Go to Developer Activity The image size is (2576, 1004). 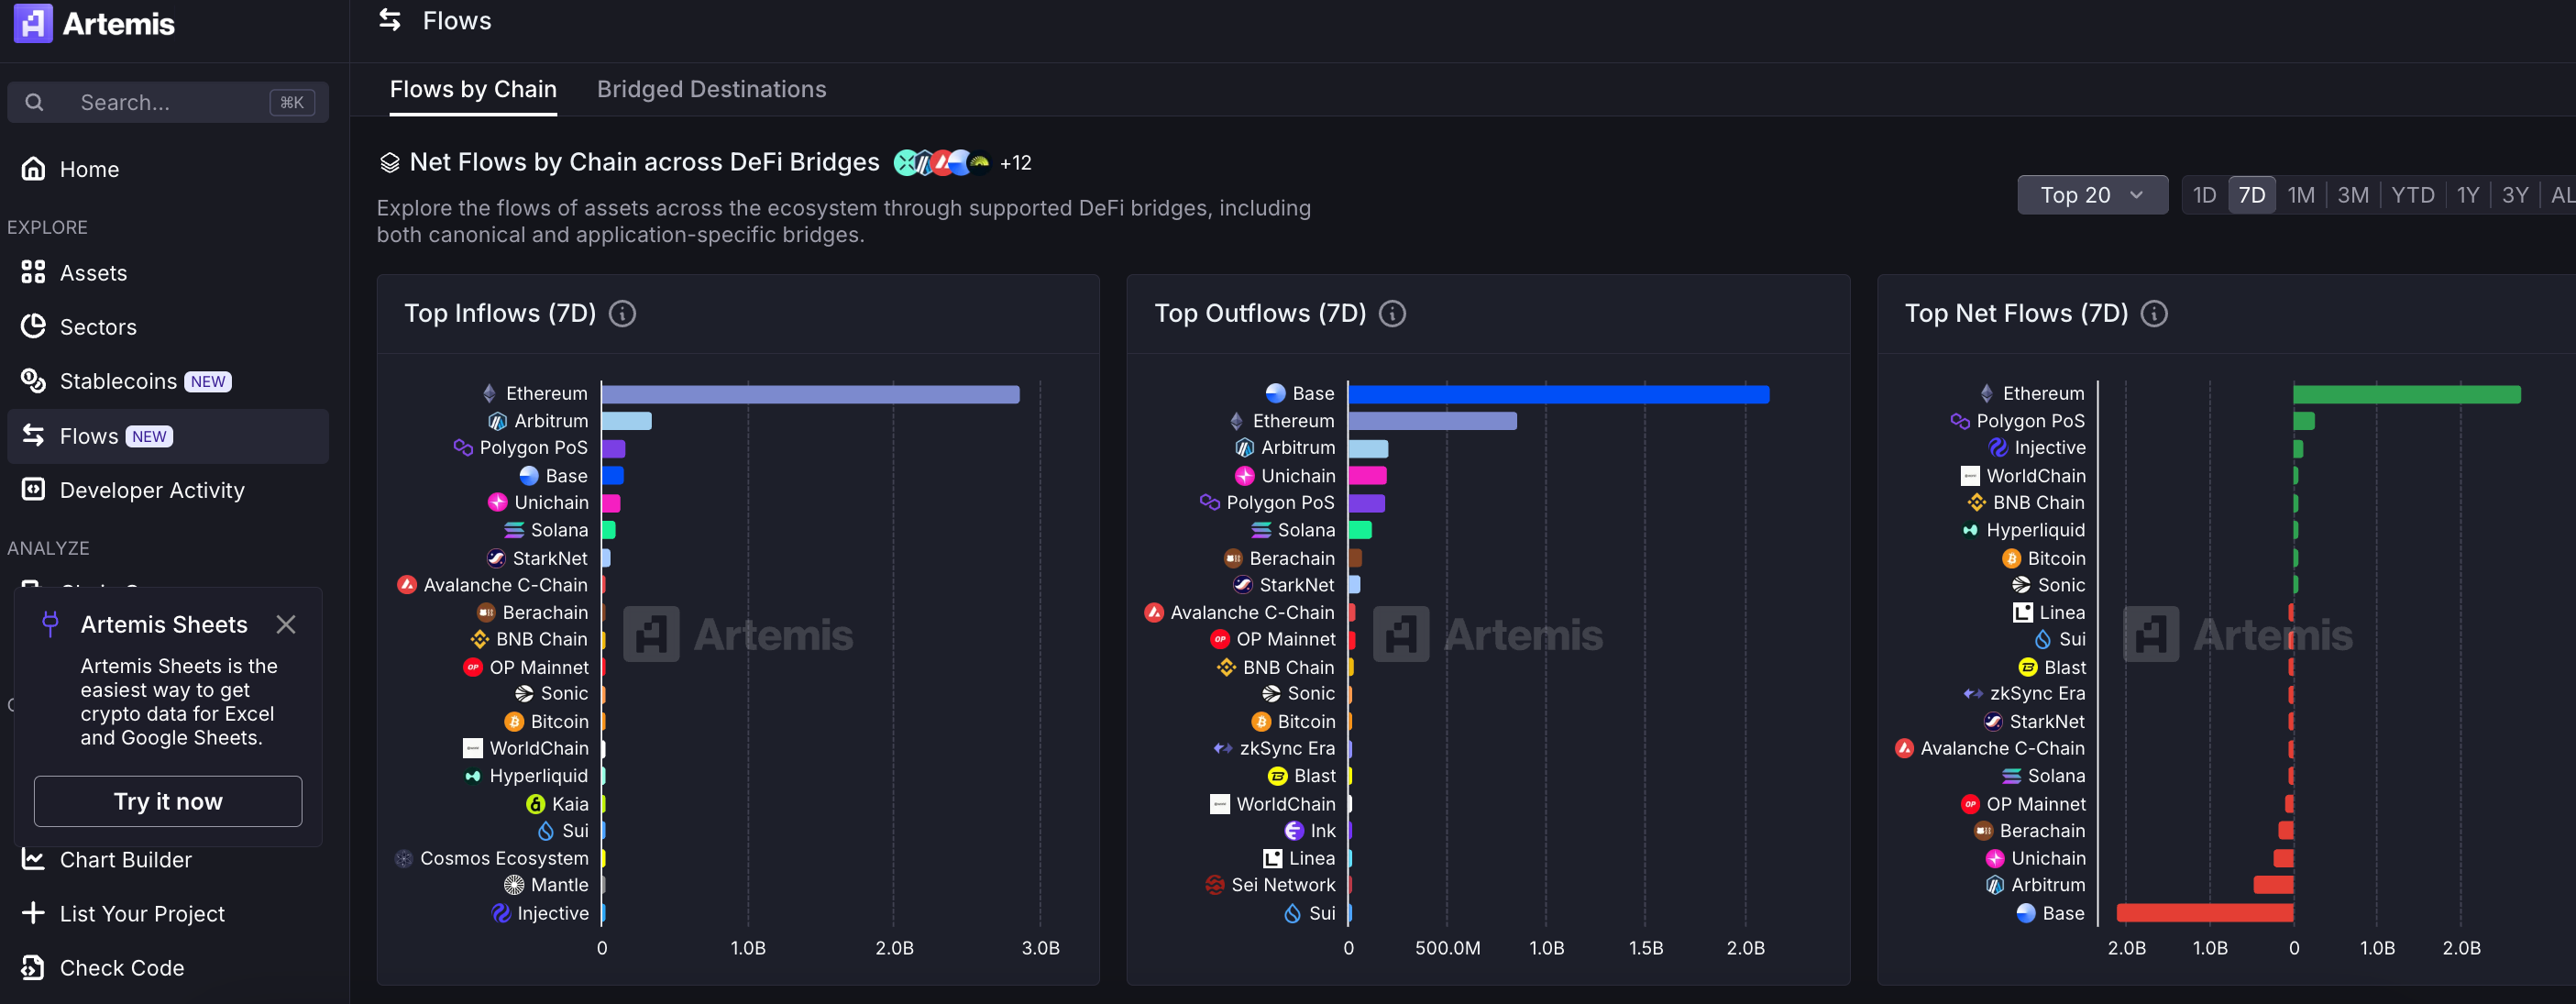(151, 490)
